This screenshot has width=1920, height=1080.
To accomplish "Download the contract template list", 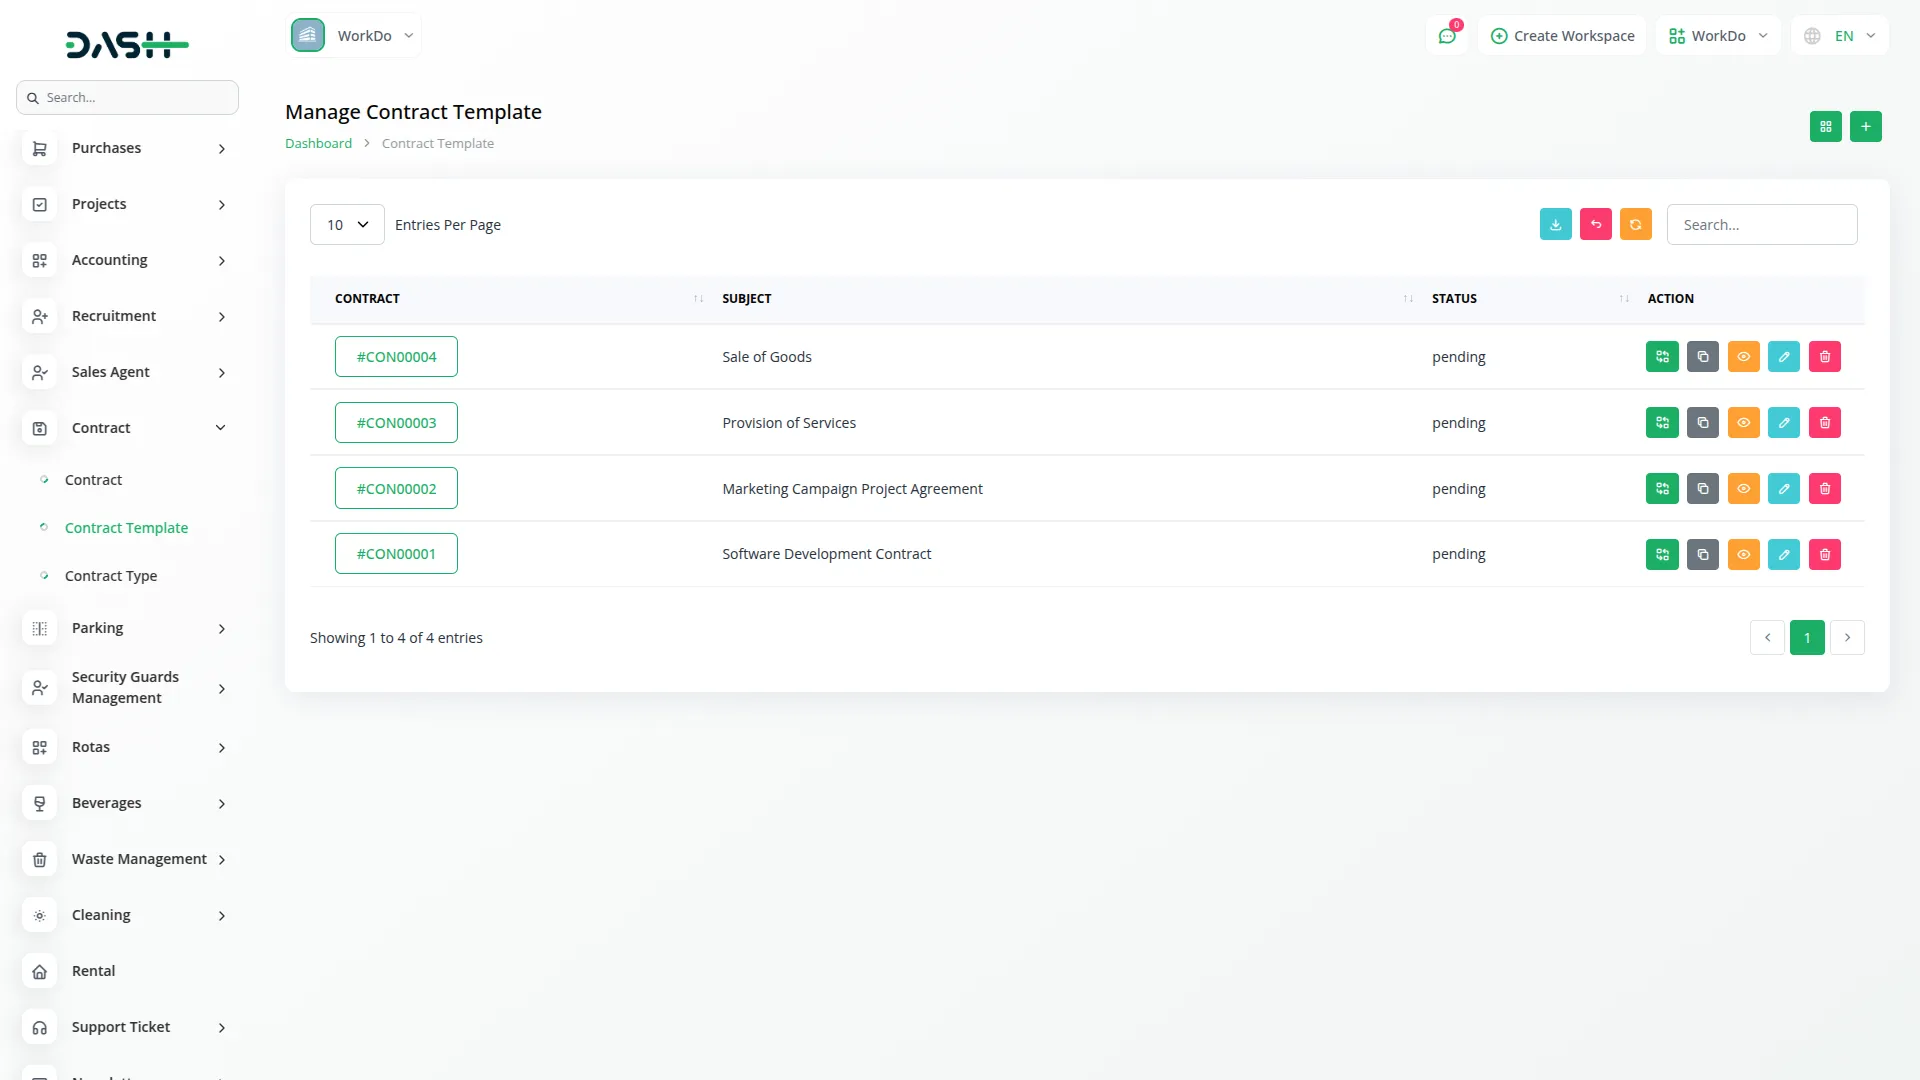I will click(1555, 224).
